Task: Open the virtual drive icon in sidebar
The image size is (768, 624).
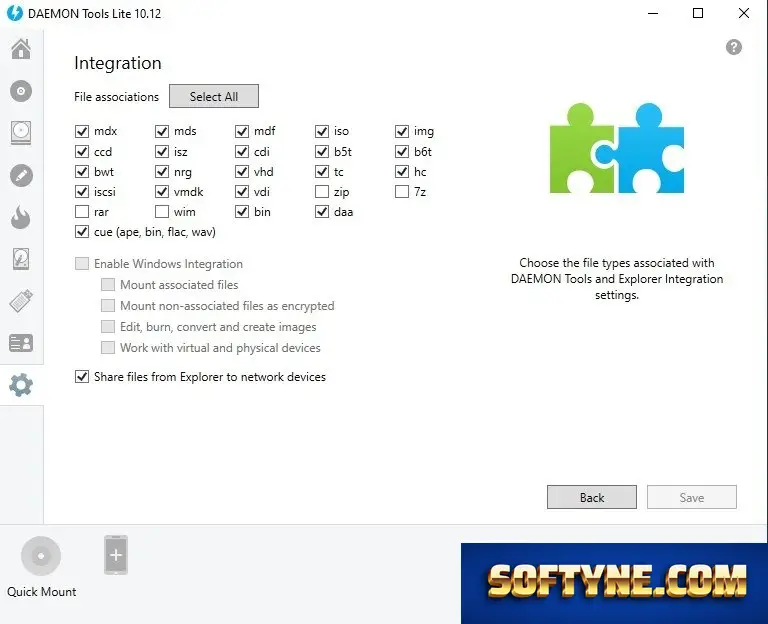Action: [x=21, y=133]
